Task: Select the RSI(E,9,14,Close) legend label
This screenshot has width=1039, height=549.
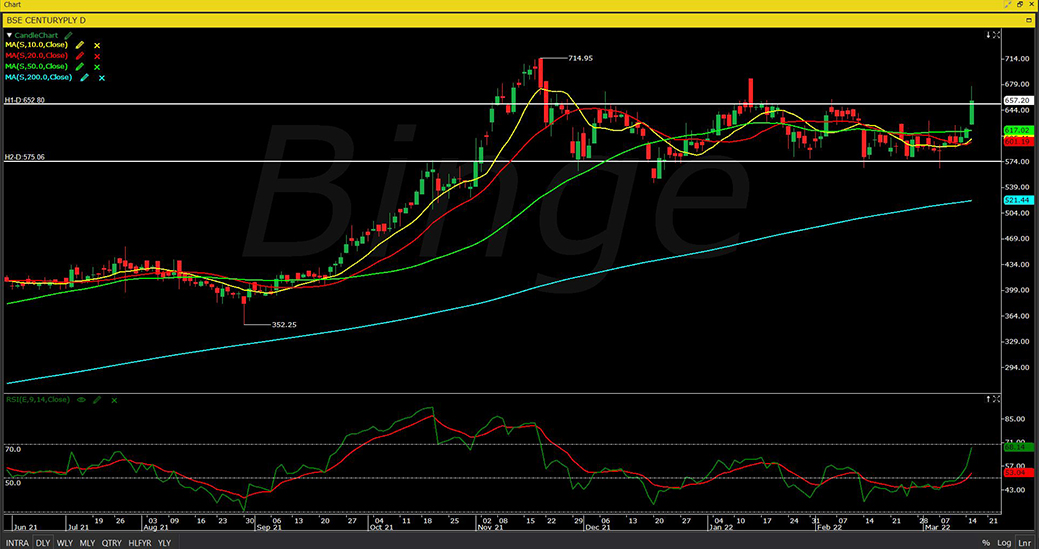Action: click(x=37, y=400)
